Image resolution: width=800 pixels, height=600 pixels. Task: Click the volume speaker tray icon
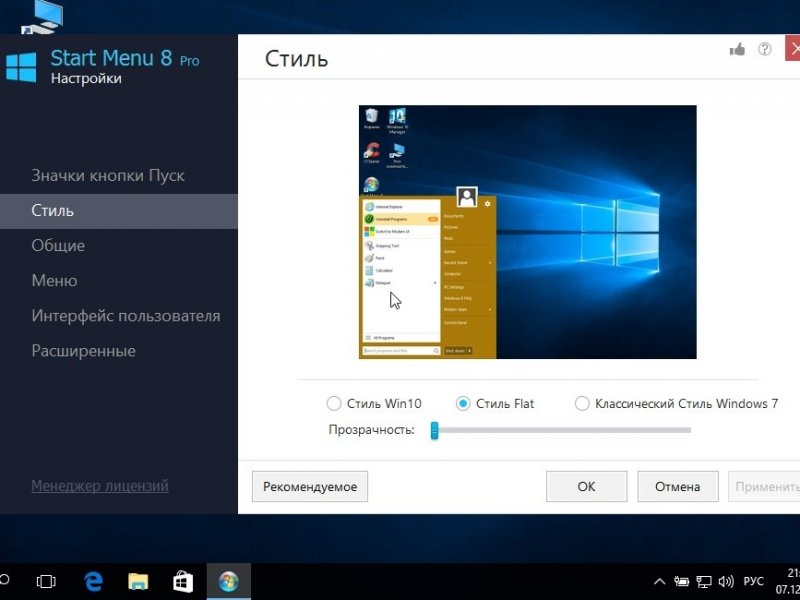pos(726,581)
